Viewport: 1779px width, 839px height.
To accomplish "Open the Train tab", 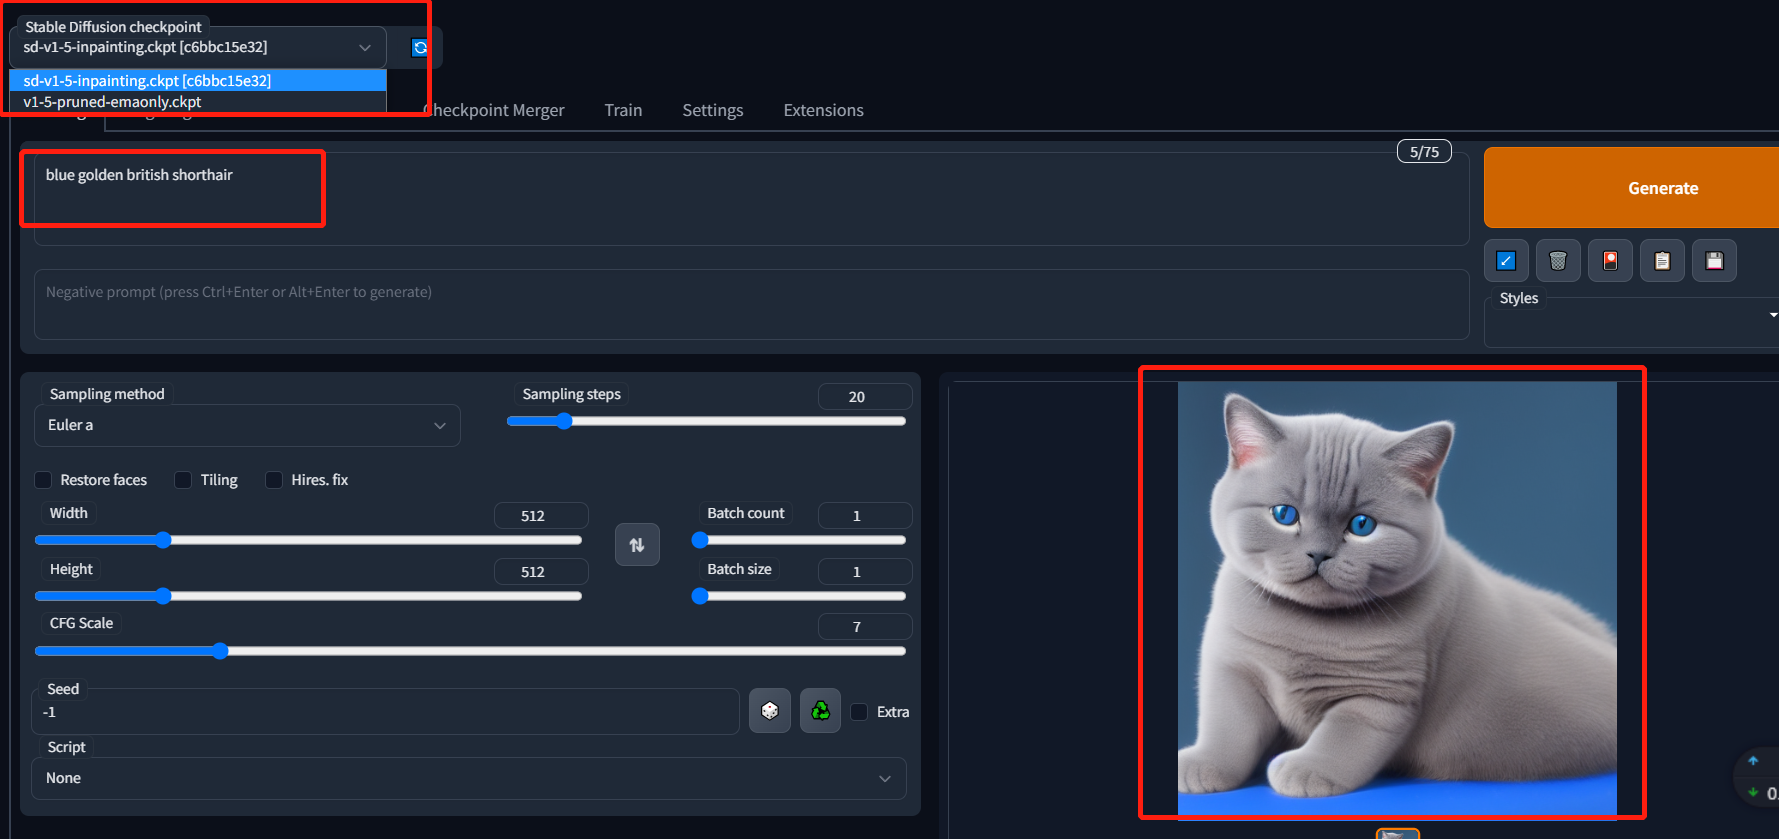I will 623,110.
